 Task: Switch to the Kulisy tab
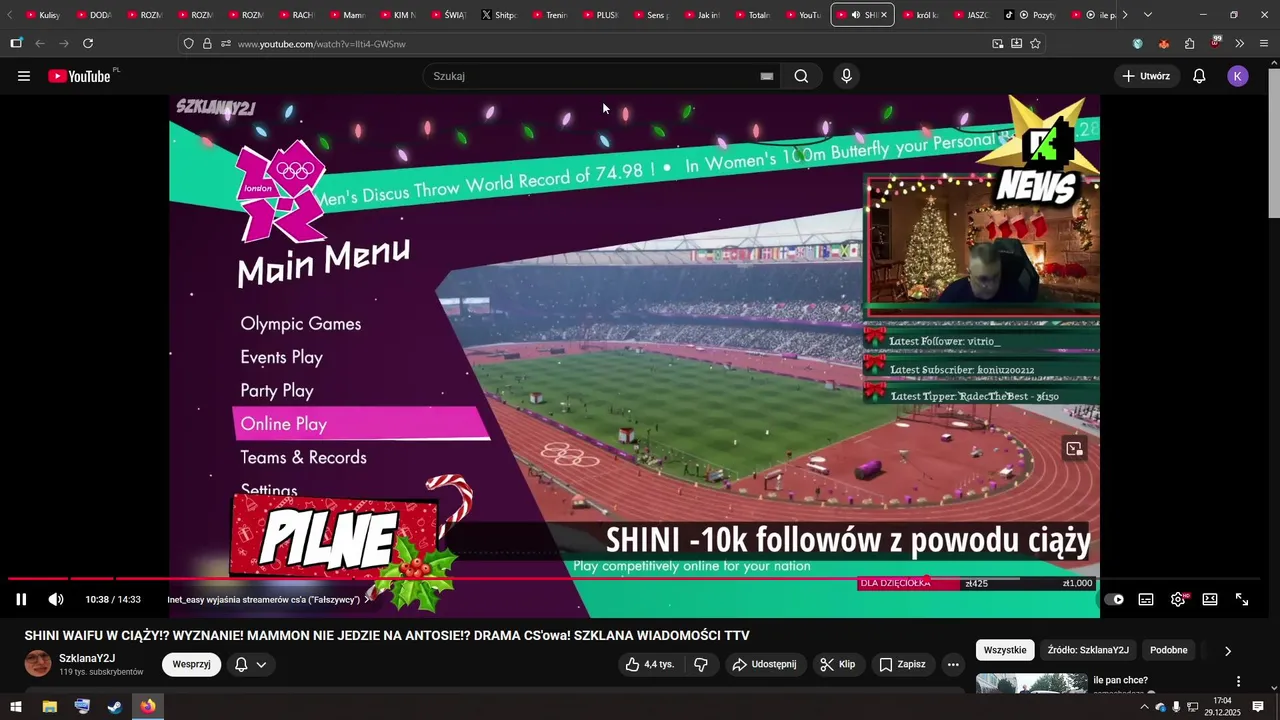43,15
